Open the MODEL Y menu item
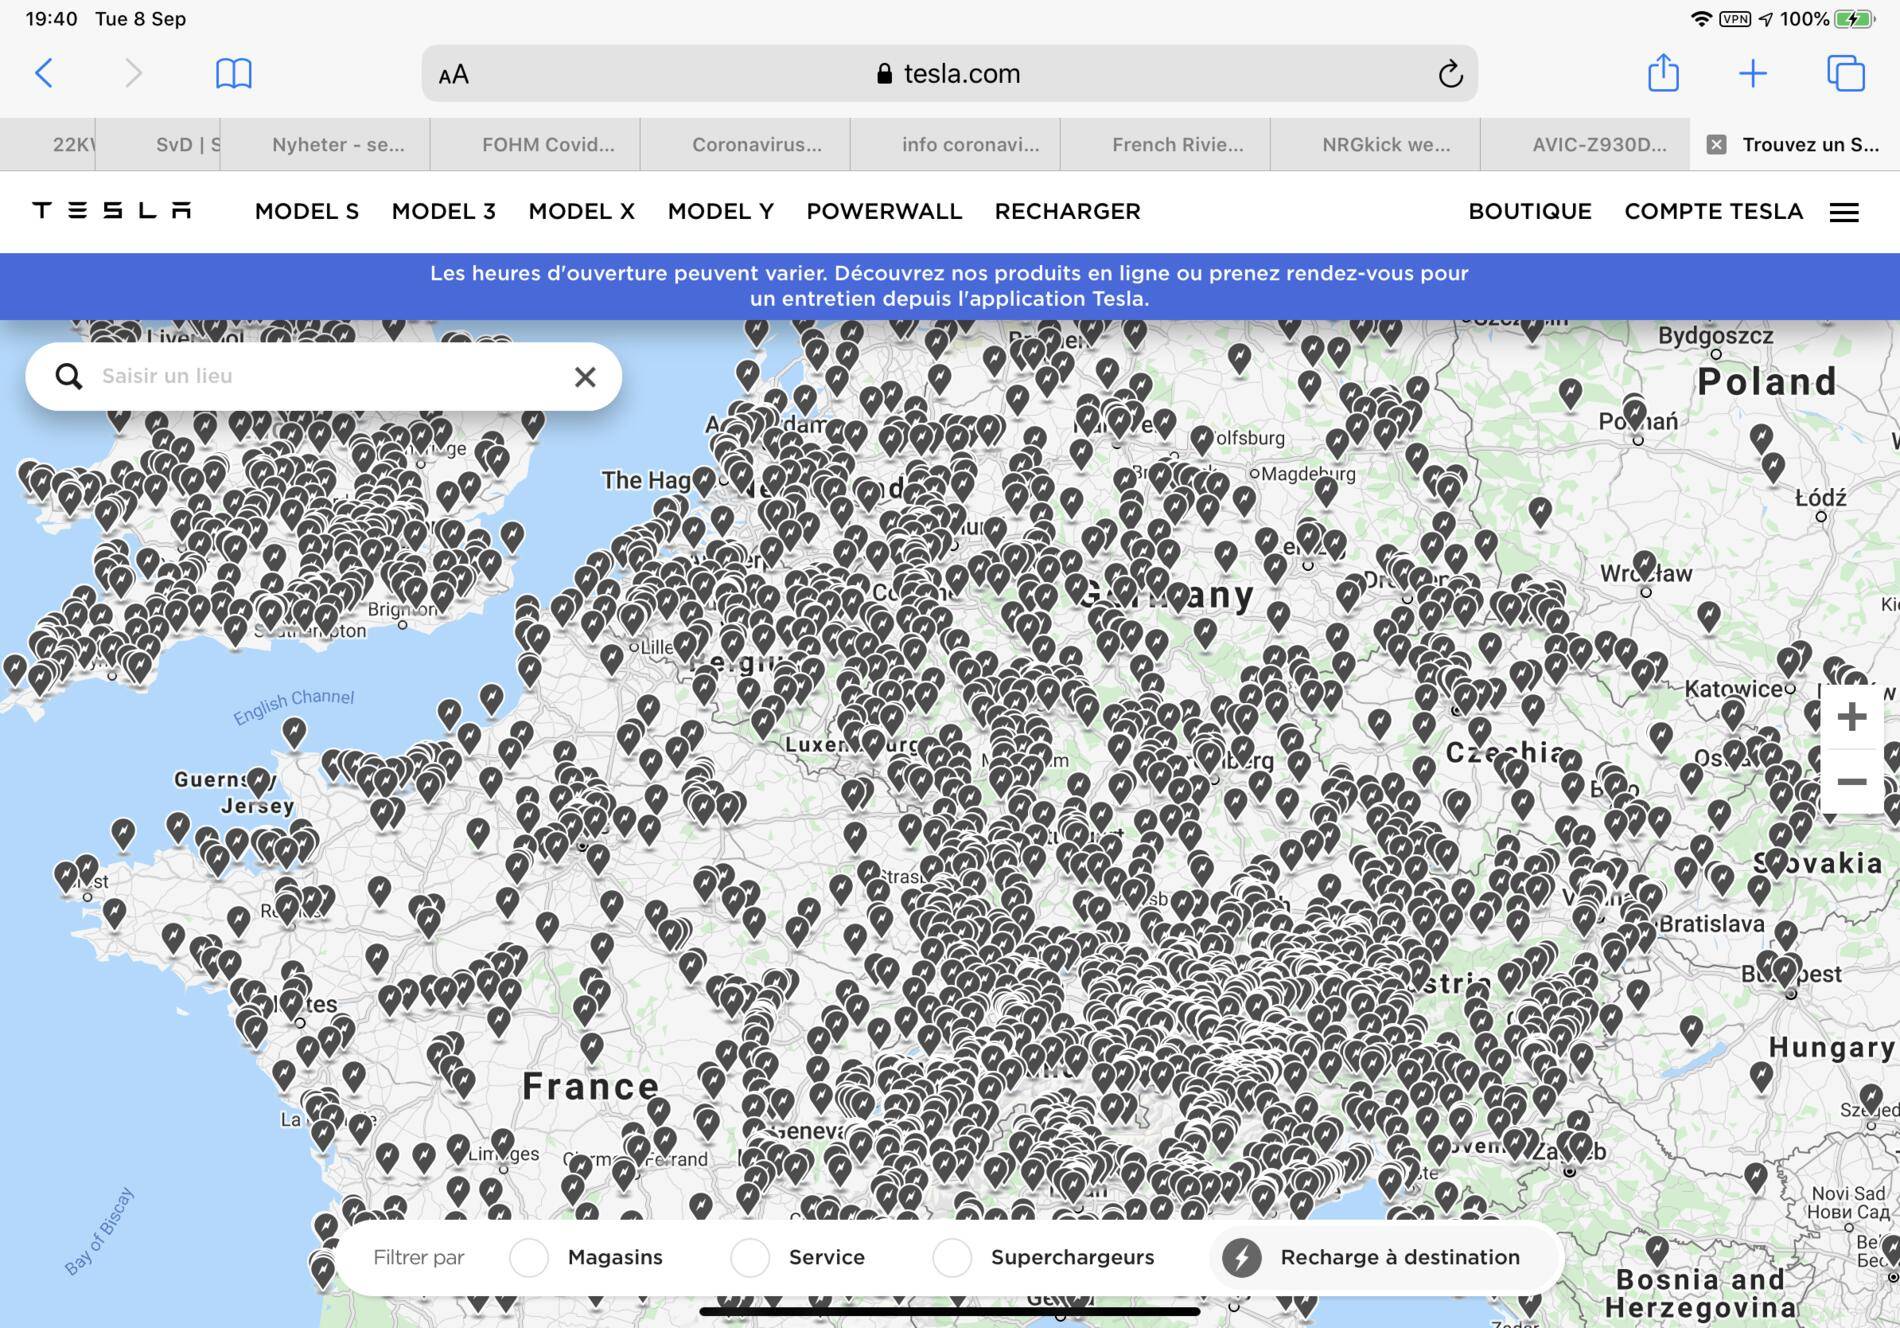This screenshot has height=1328, width=1900. 721,211
